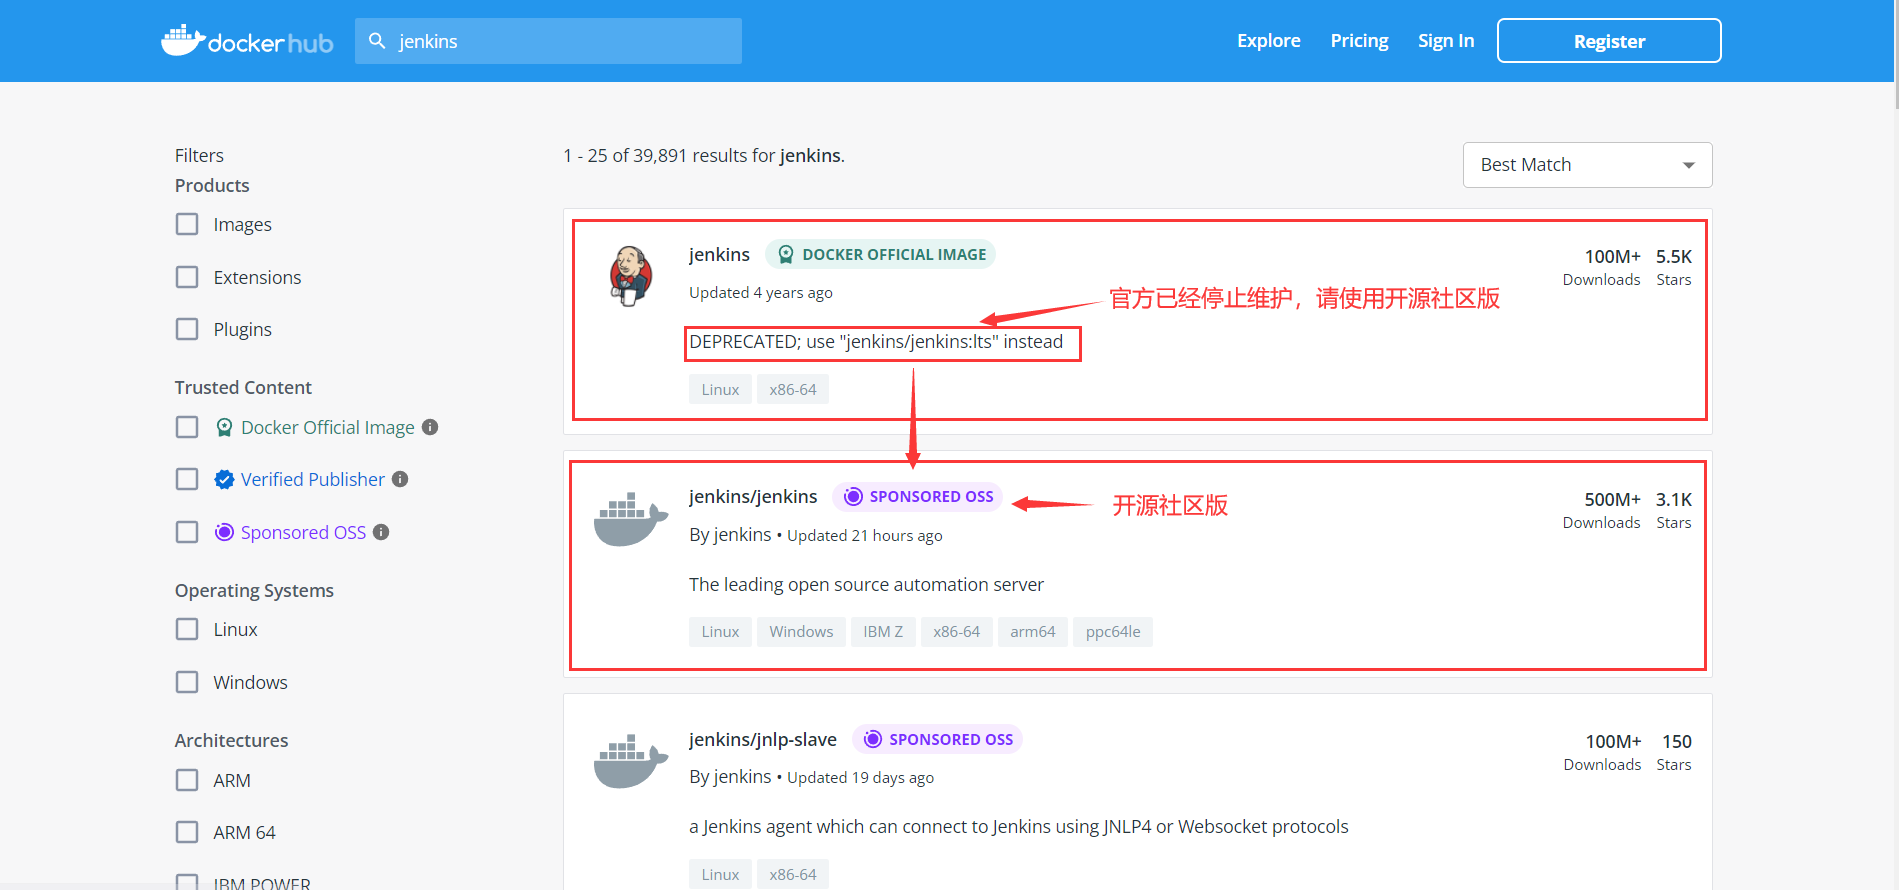The height and width of the screenshot is (890, 1899).
Task: Click Sponsored OSS info icon in filters
Action: (381, 532)
